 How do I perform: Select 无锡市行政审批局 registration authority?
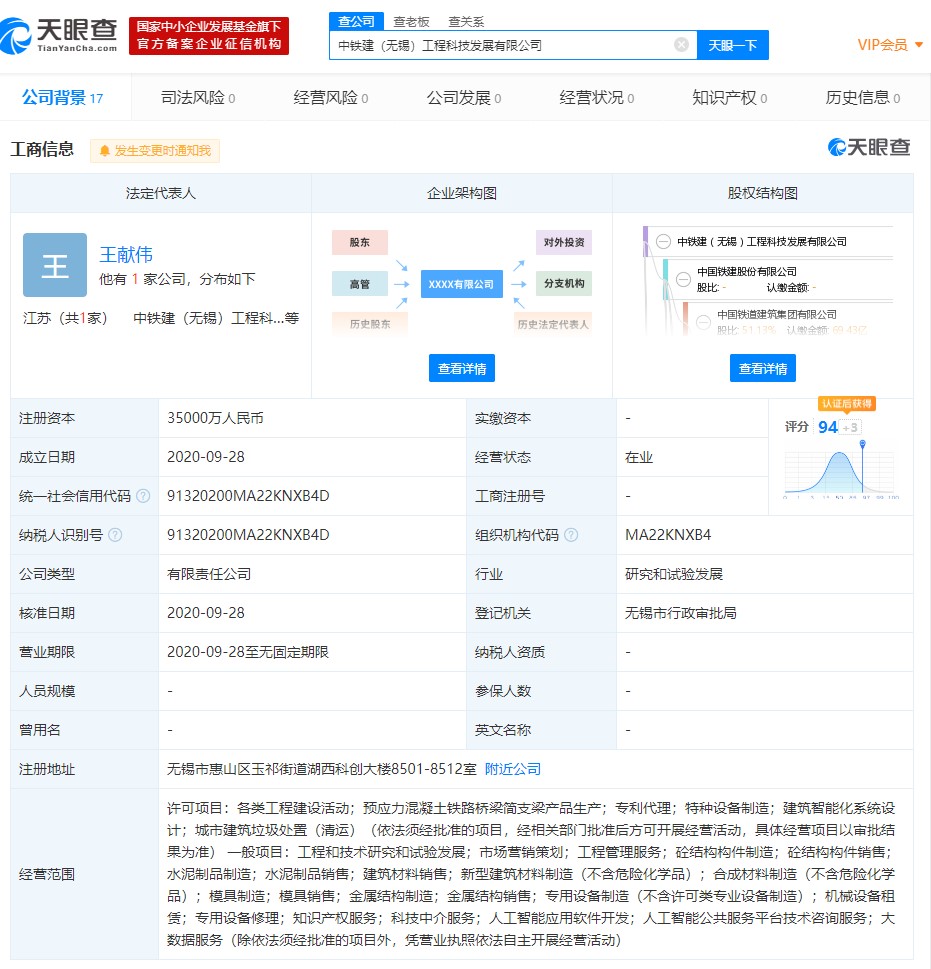coord(681,613)
